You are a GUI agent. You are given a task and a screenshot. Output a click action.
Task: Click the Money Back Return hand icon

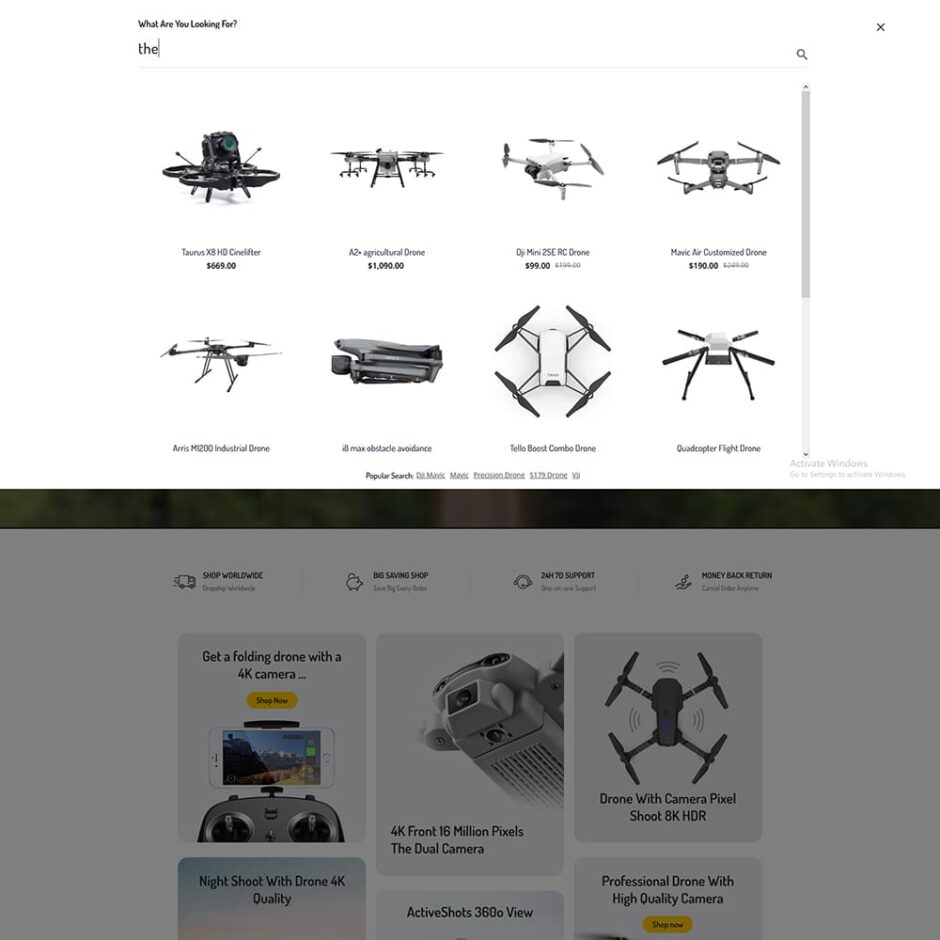683,582
